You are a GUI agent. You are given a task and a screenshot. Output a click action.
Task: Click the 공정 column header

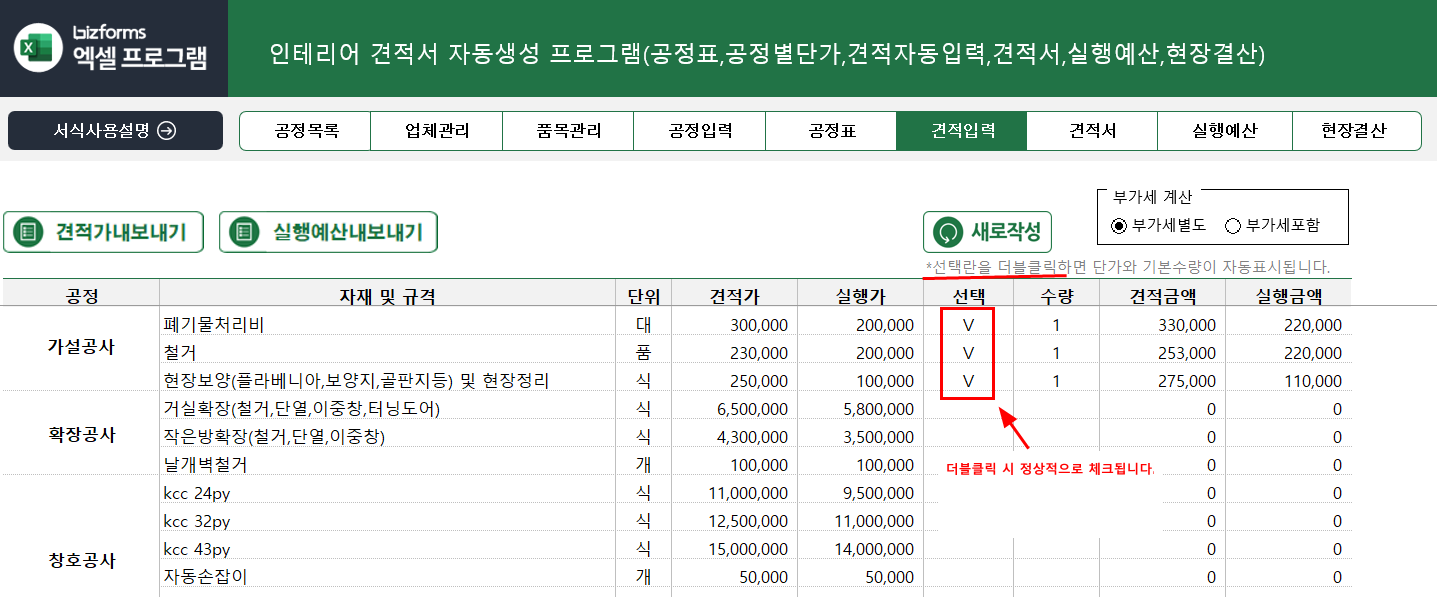[81, 295]
